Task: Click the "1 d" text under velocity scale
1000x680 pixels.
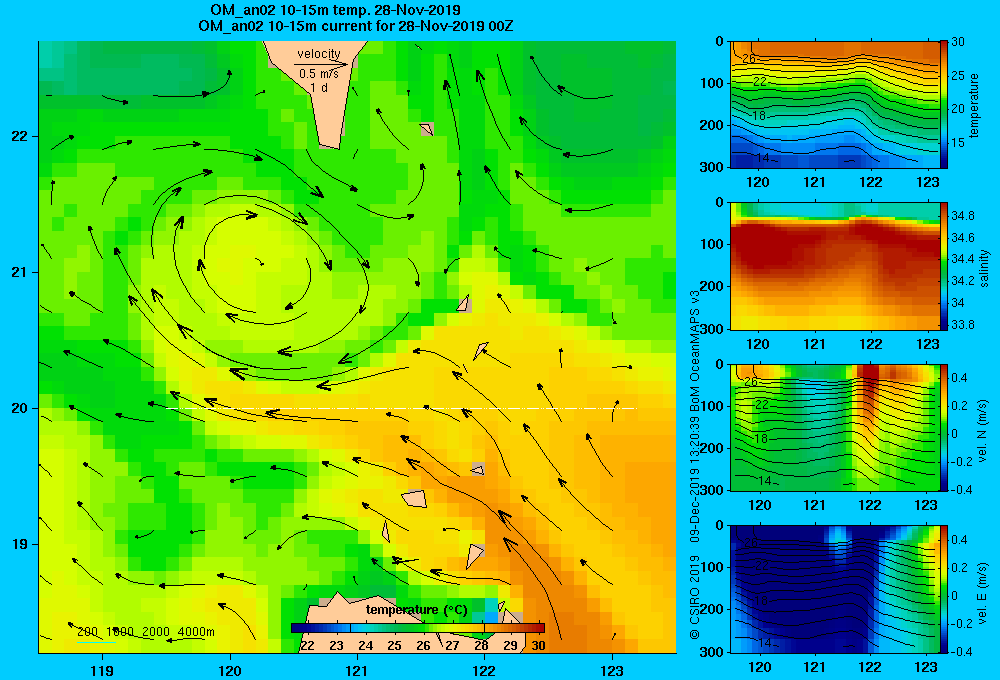Action: (319, 87)
